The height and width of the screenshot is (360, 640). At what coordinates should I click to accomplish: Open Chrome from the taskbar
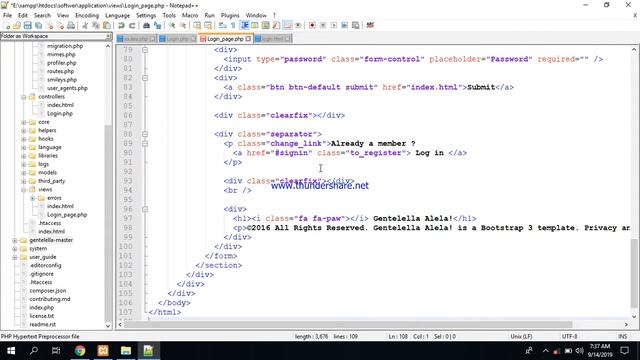[x=80, y=351]
